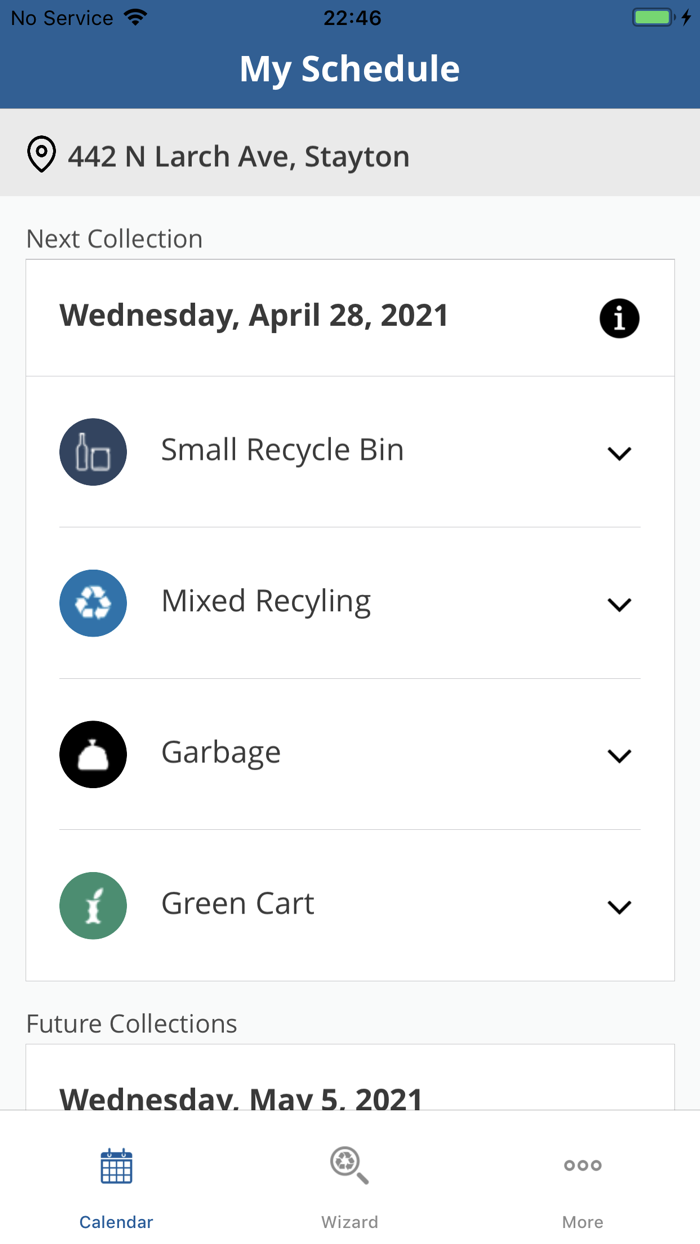
Task: Select the Green Cart icon
Action: tap(93, 905)
